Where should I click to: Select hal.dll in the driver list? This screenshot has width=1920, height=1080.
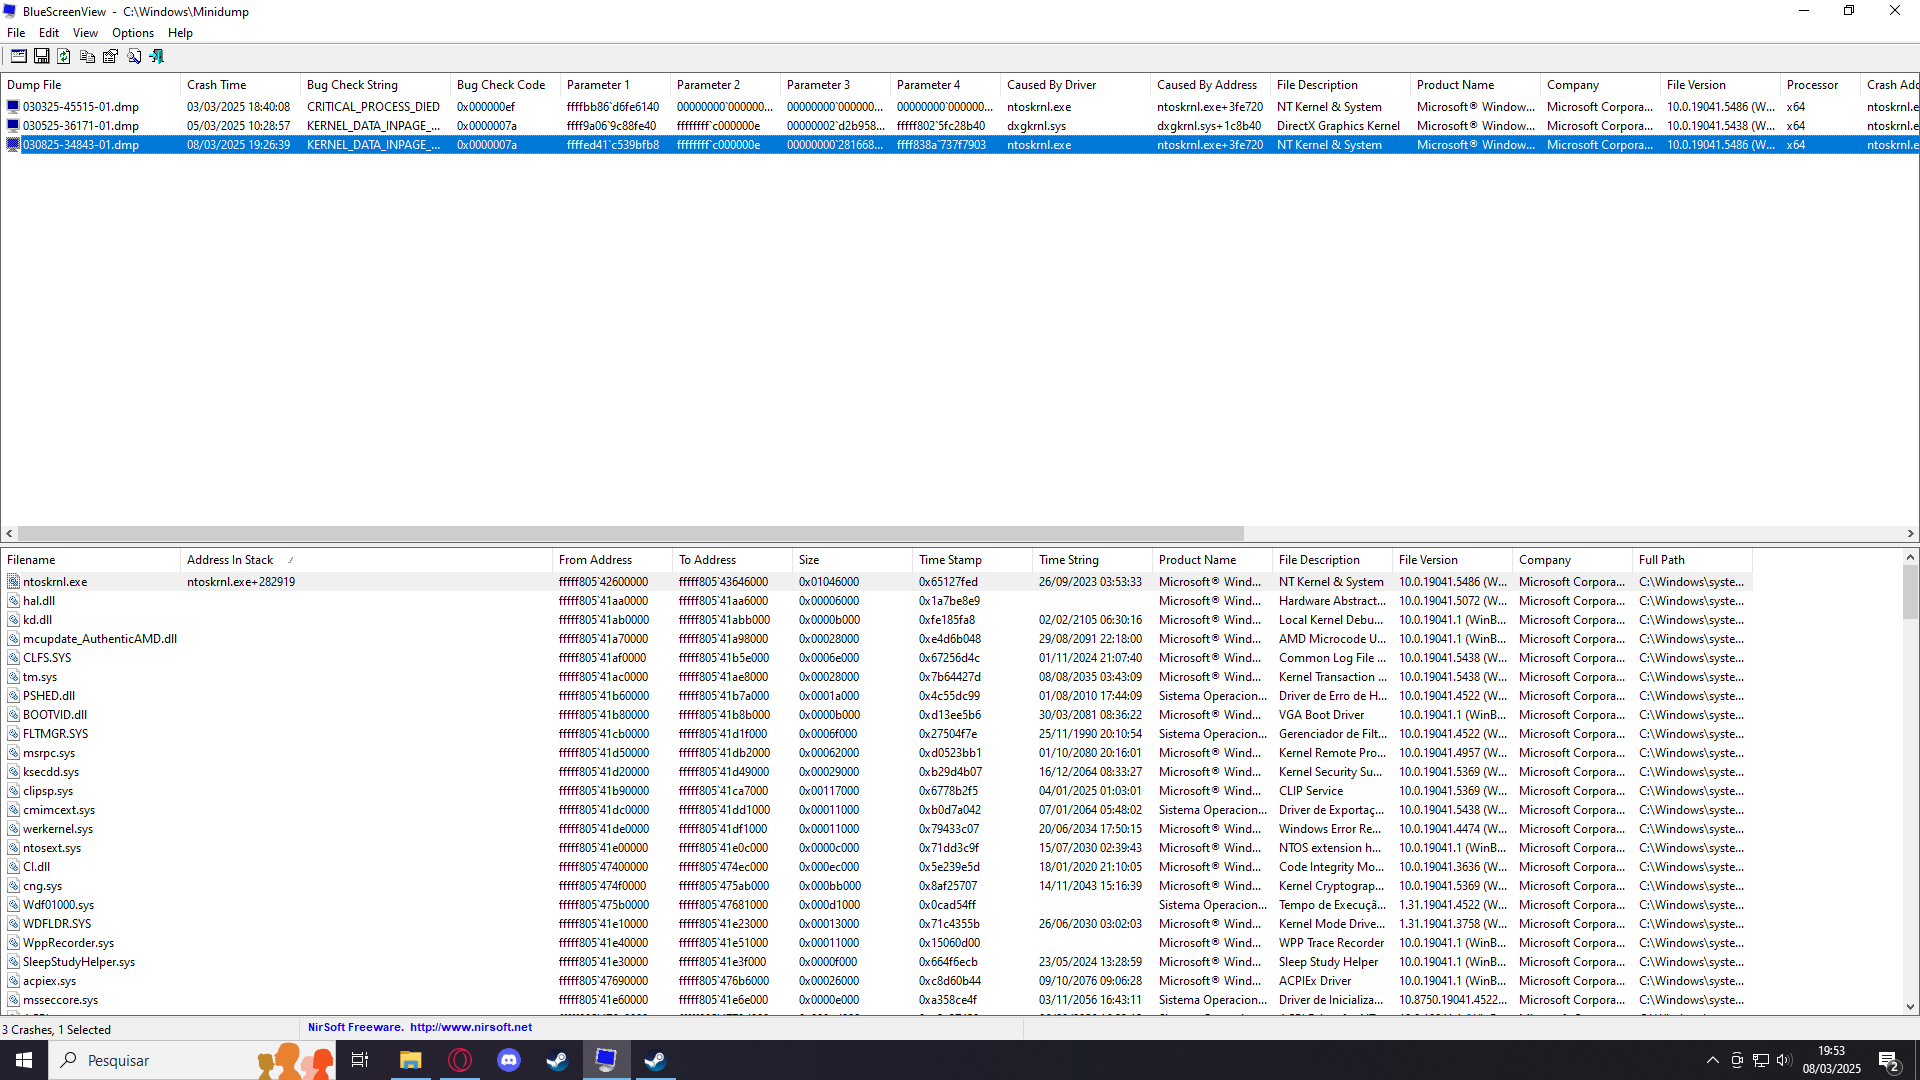(39, 601)
